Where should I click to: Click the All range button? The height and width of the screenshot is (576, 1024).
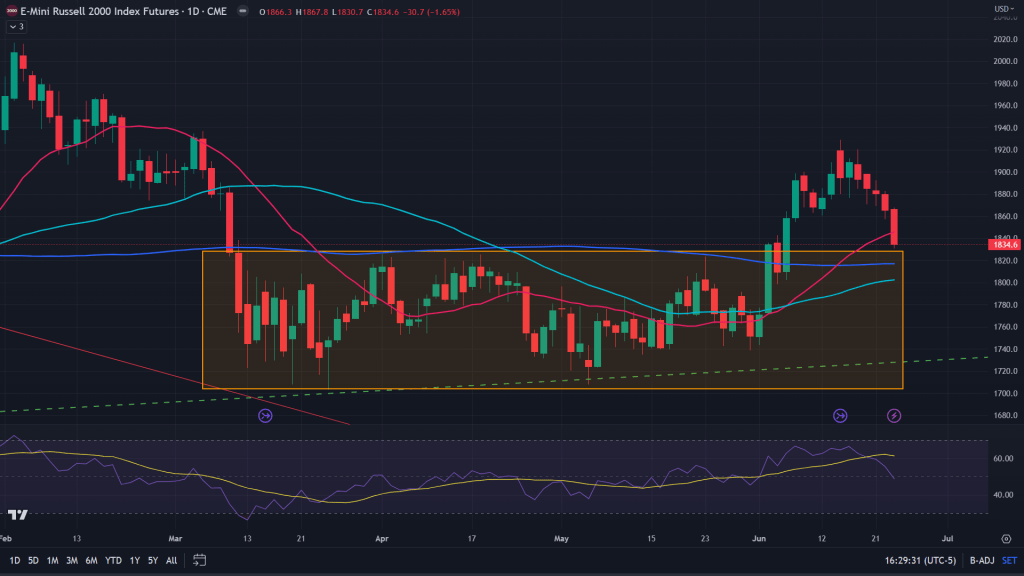(172, 559)
